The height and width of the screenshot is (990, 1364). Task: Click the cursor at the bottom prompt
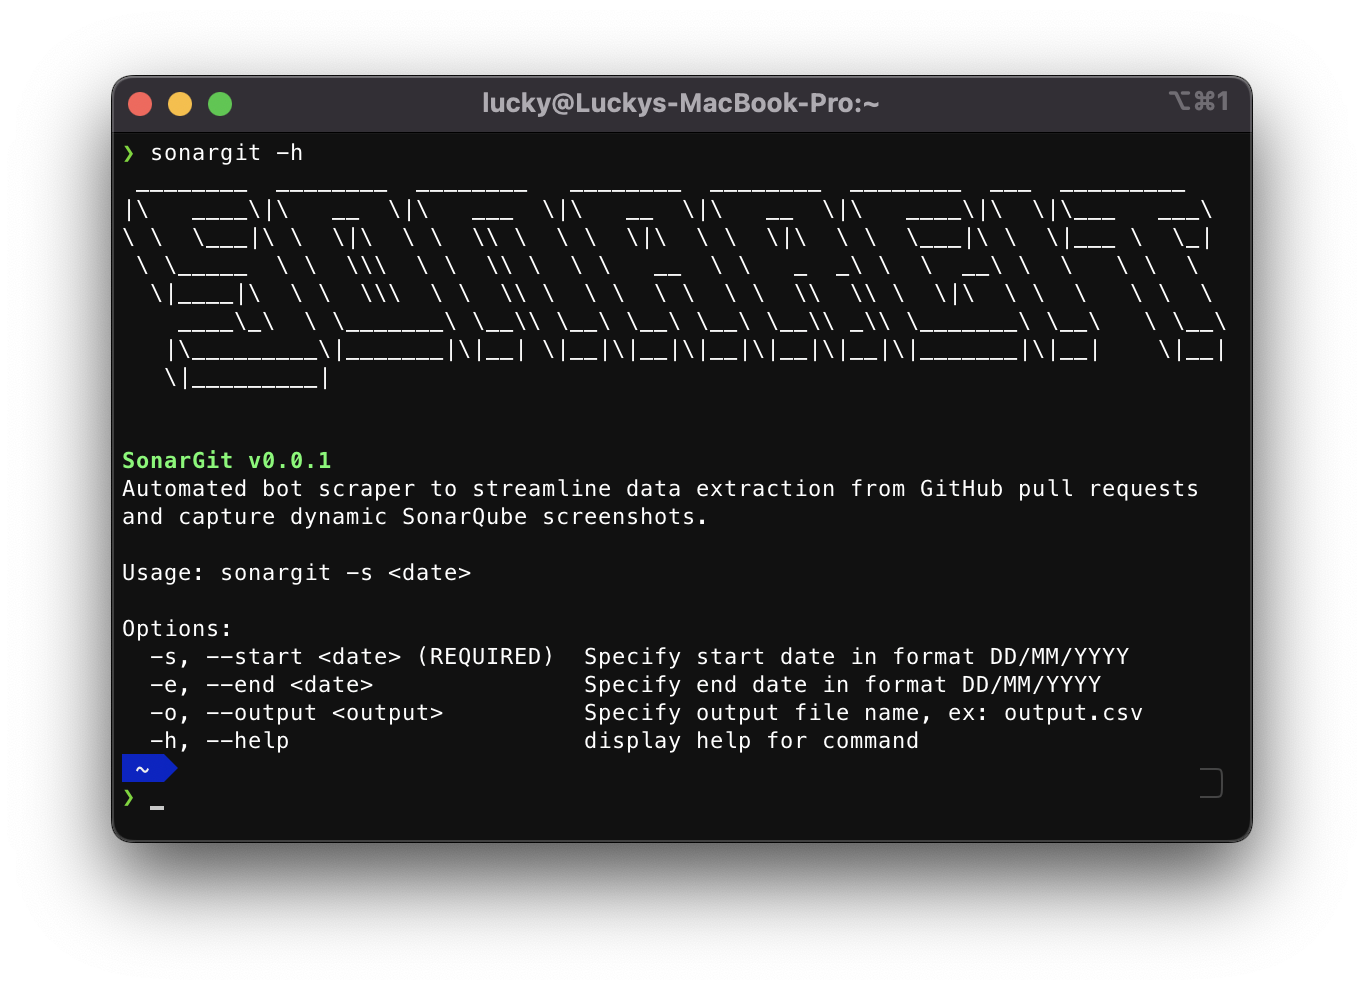pos(157,805)
